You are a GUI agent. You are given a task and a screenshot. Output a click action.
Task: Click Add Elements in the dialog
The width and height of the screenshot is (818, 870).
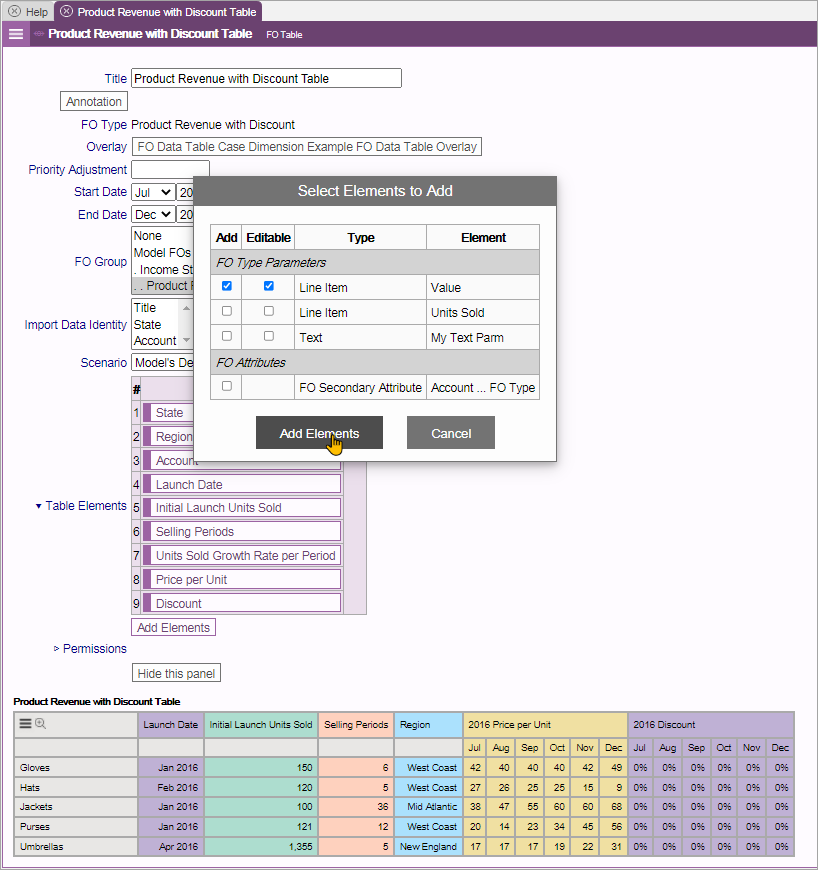319,433
